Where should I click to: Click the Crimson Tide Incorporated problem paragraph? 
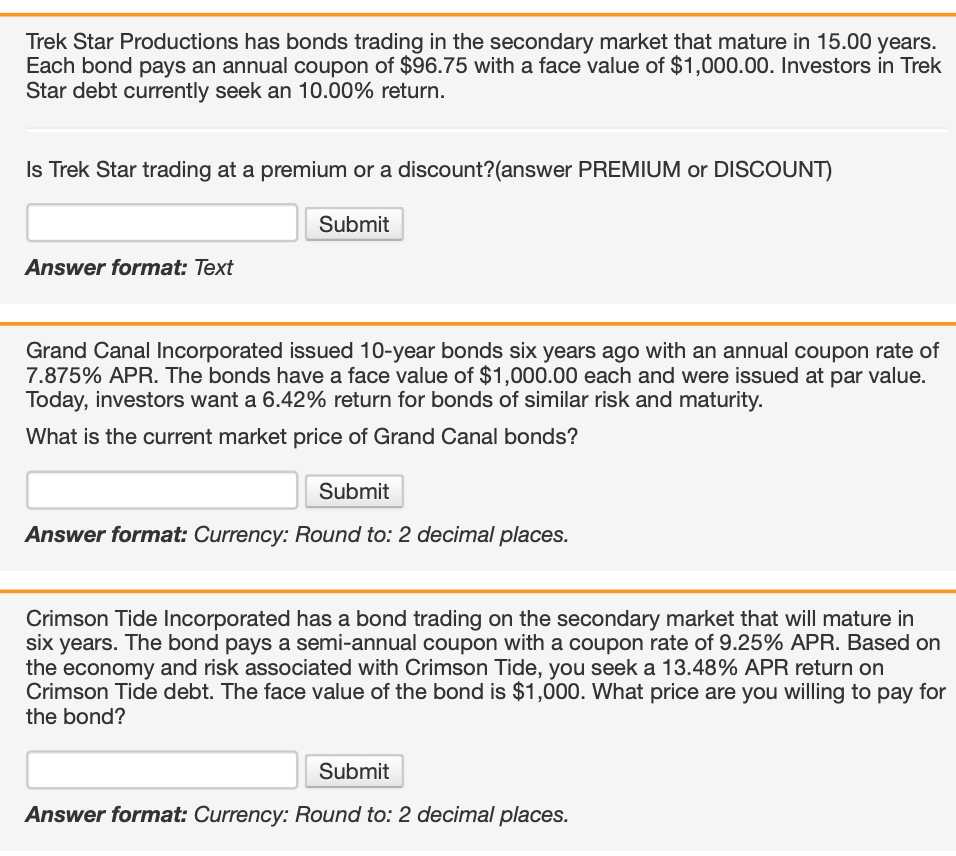[485, 667]
